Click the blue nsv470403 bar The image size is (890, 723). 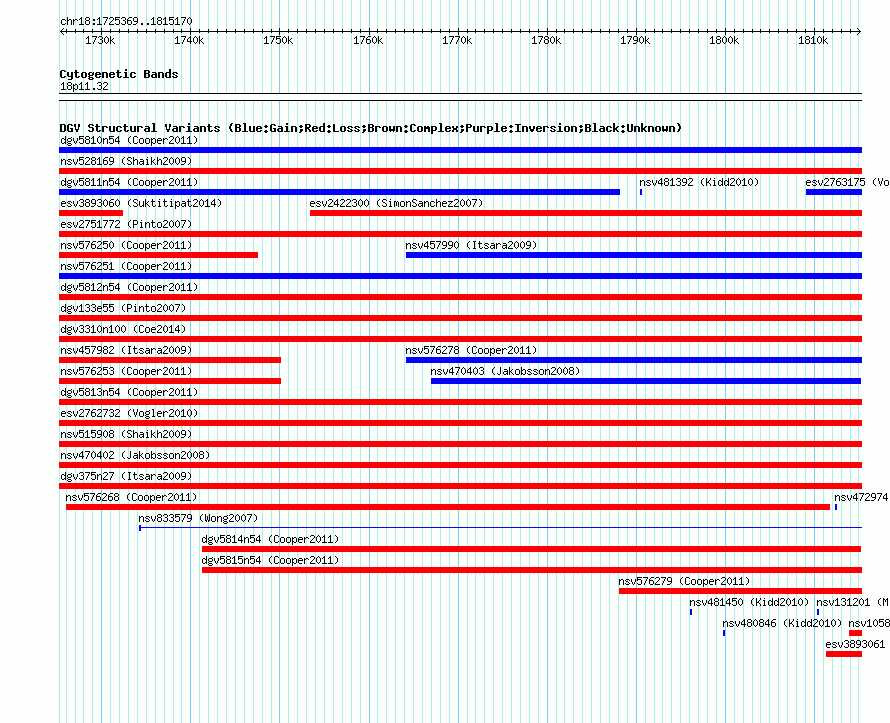646,381
